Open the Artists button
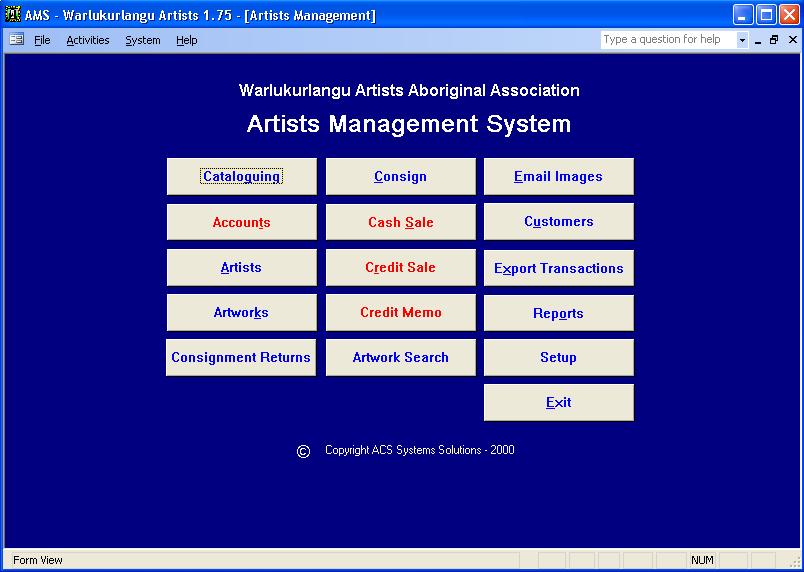 [x=242, y=267]
